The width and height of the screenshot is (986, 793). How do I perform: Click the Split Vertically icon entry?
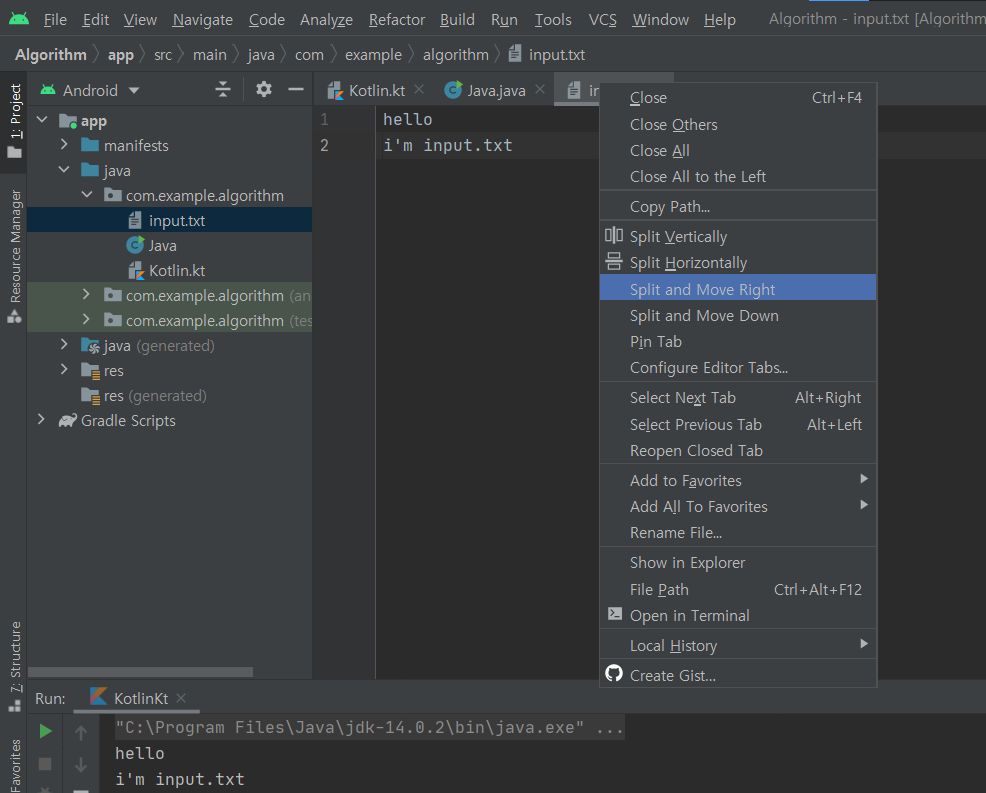[738, 236]
